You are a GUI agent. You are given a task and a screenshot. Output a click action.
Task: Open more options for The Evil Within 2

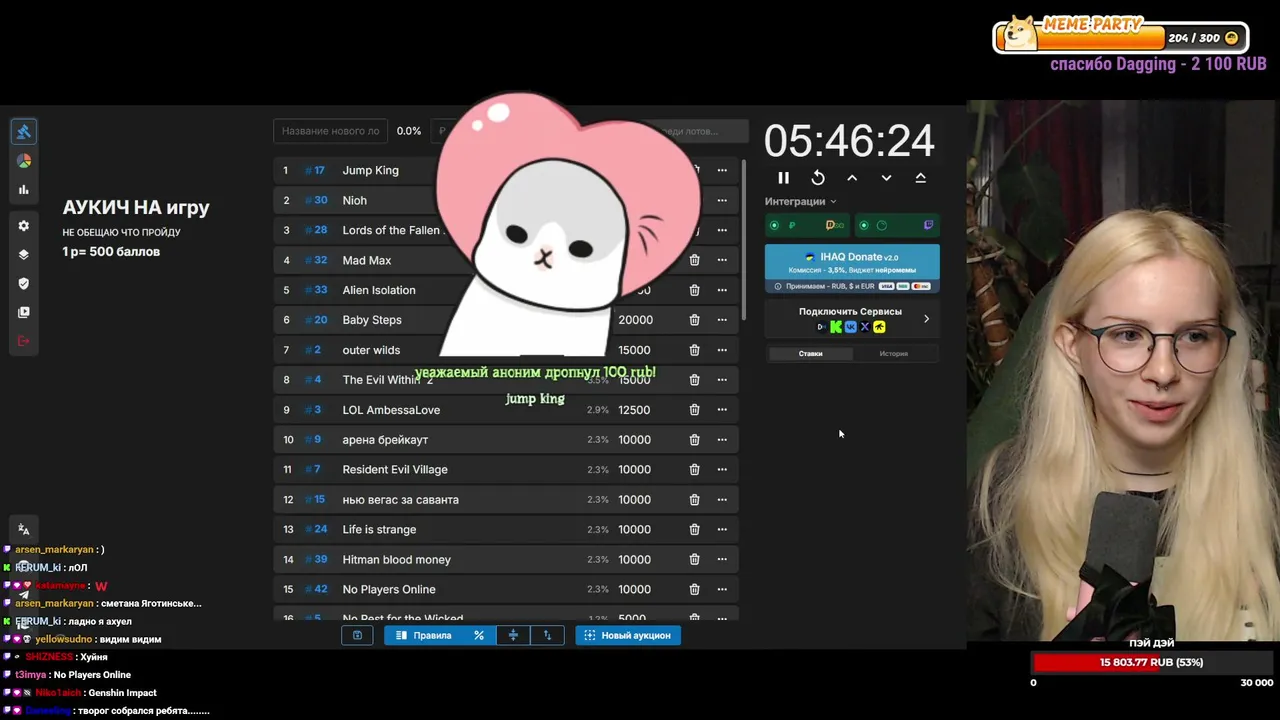[x=722, y=380]
